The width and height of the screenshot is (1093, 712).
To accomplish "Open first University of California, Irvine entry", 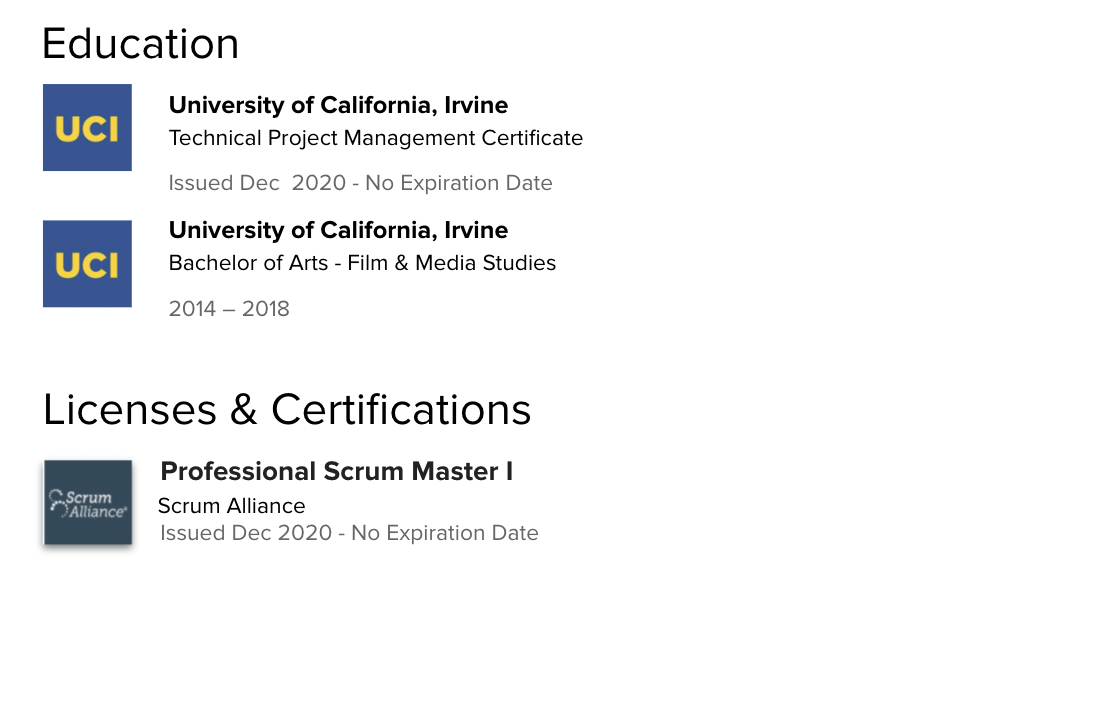I will point(338,105).
